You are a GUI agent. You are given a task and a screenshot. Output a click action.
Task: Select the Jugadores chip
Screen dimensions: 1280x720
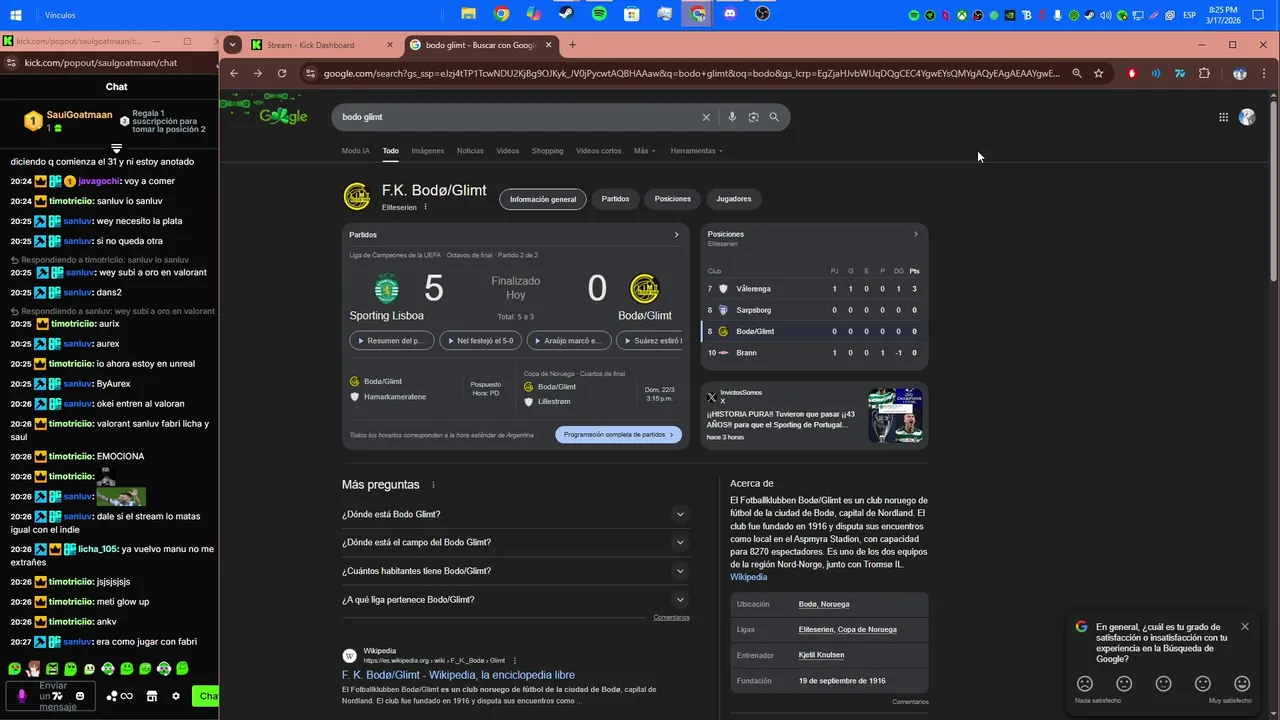734,199
